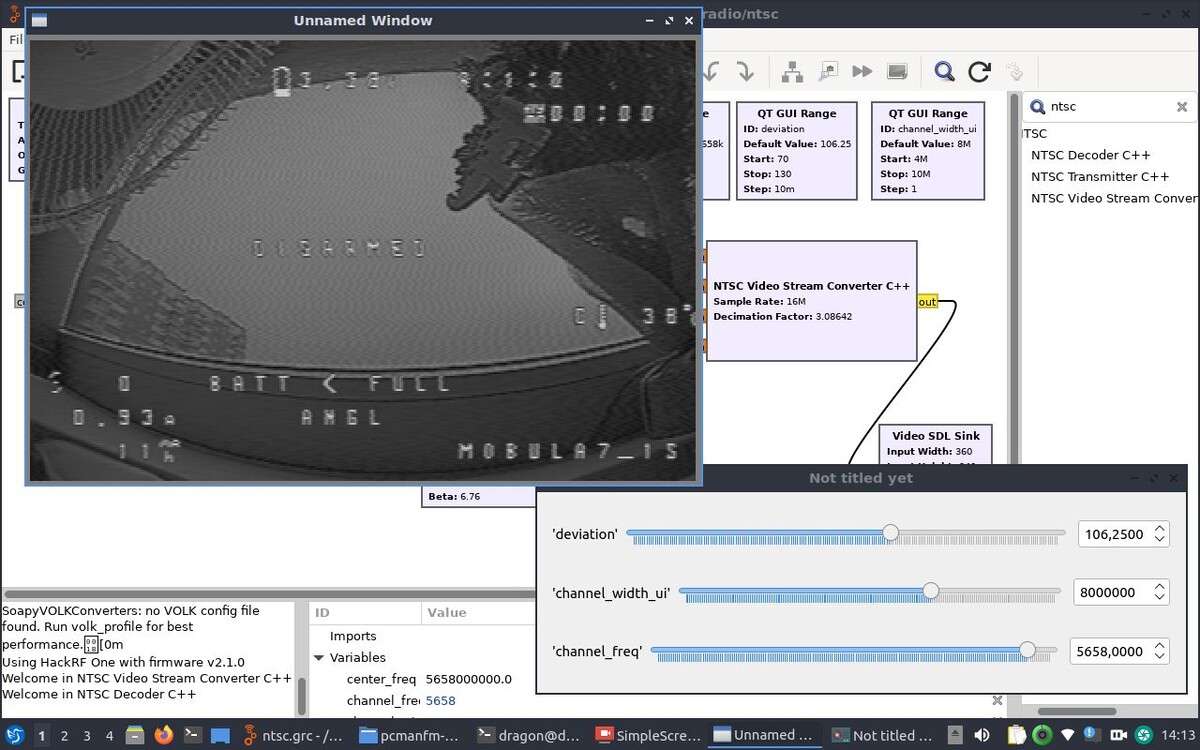1200x750 pixels.
Task: Click the screen capture toolbar icon
Action: click(897, 71)
